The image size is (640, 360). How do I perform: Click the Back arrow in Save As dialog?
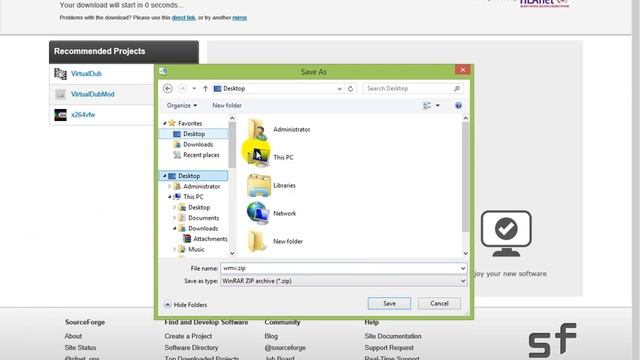[x=168, y=88]
